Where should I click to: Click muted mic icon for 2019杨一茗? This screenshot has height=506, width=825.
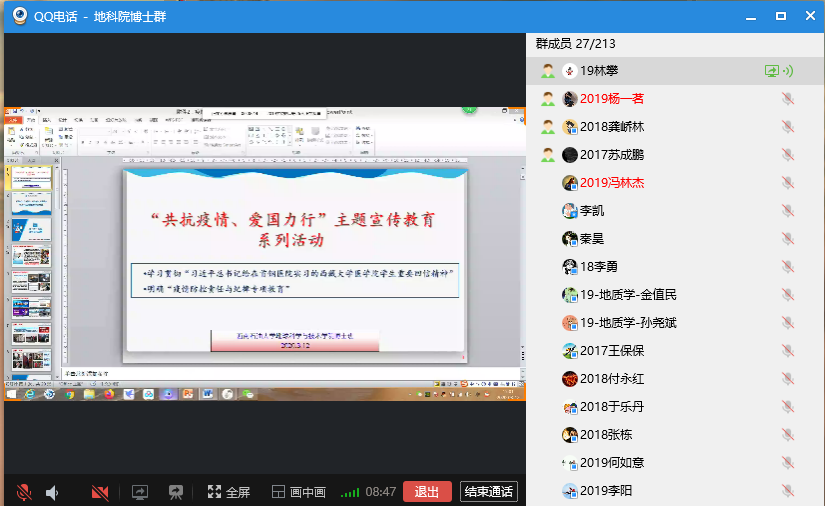[x=788, y=99]
